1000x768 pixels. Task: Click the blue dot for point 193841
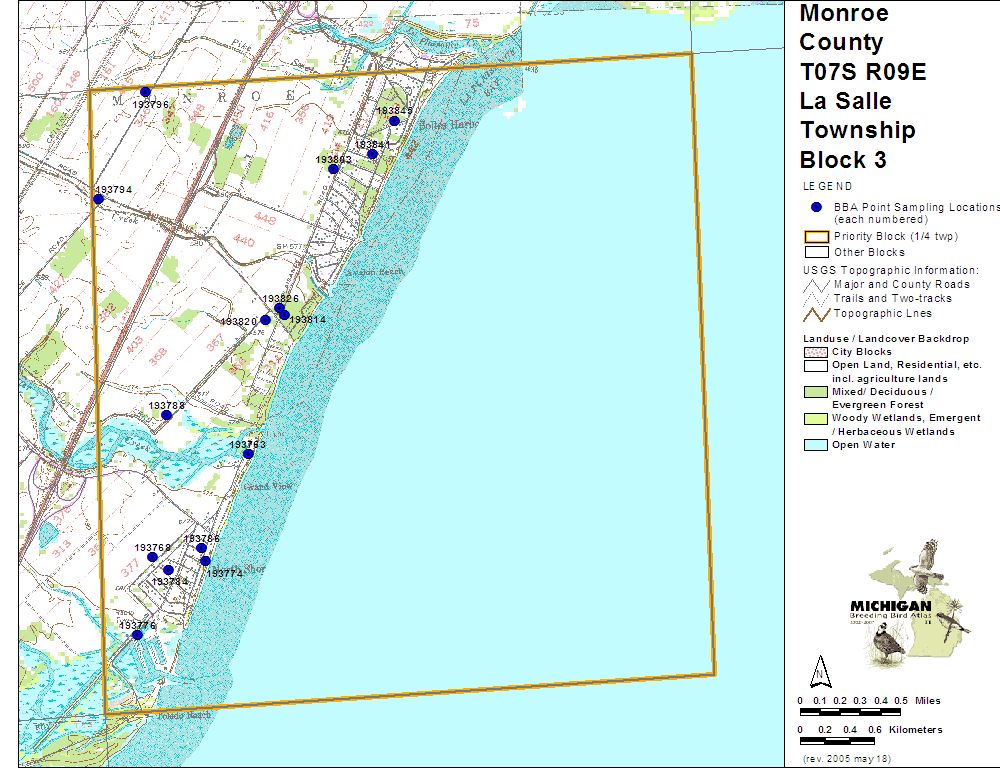[372, 154]
